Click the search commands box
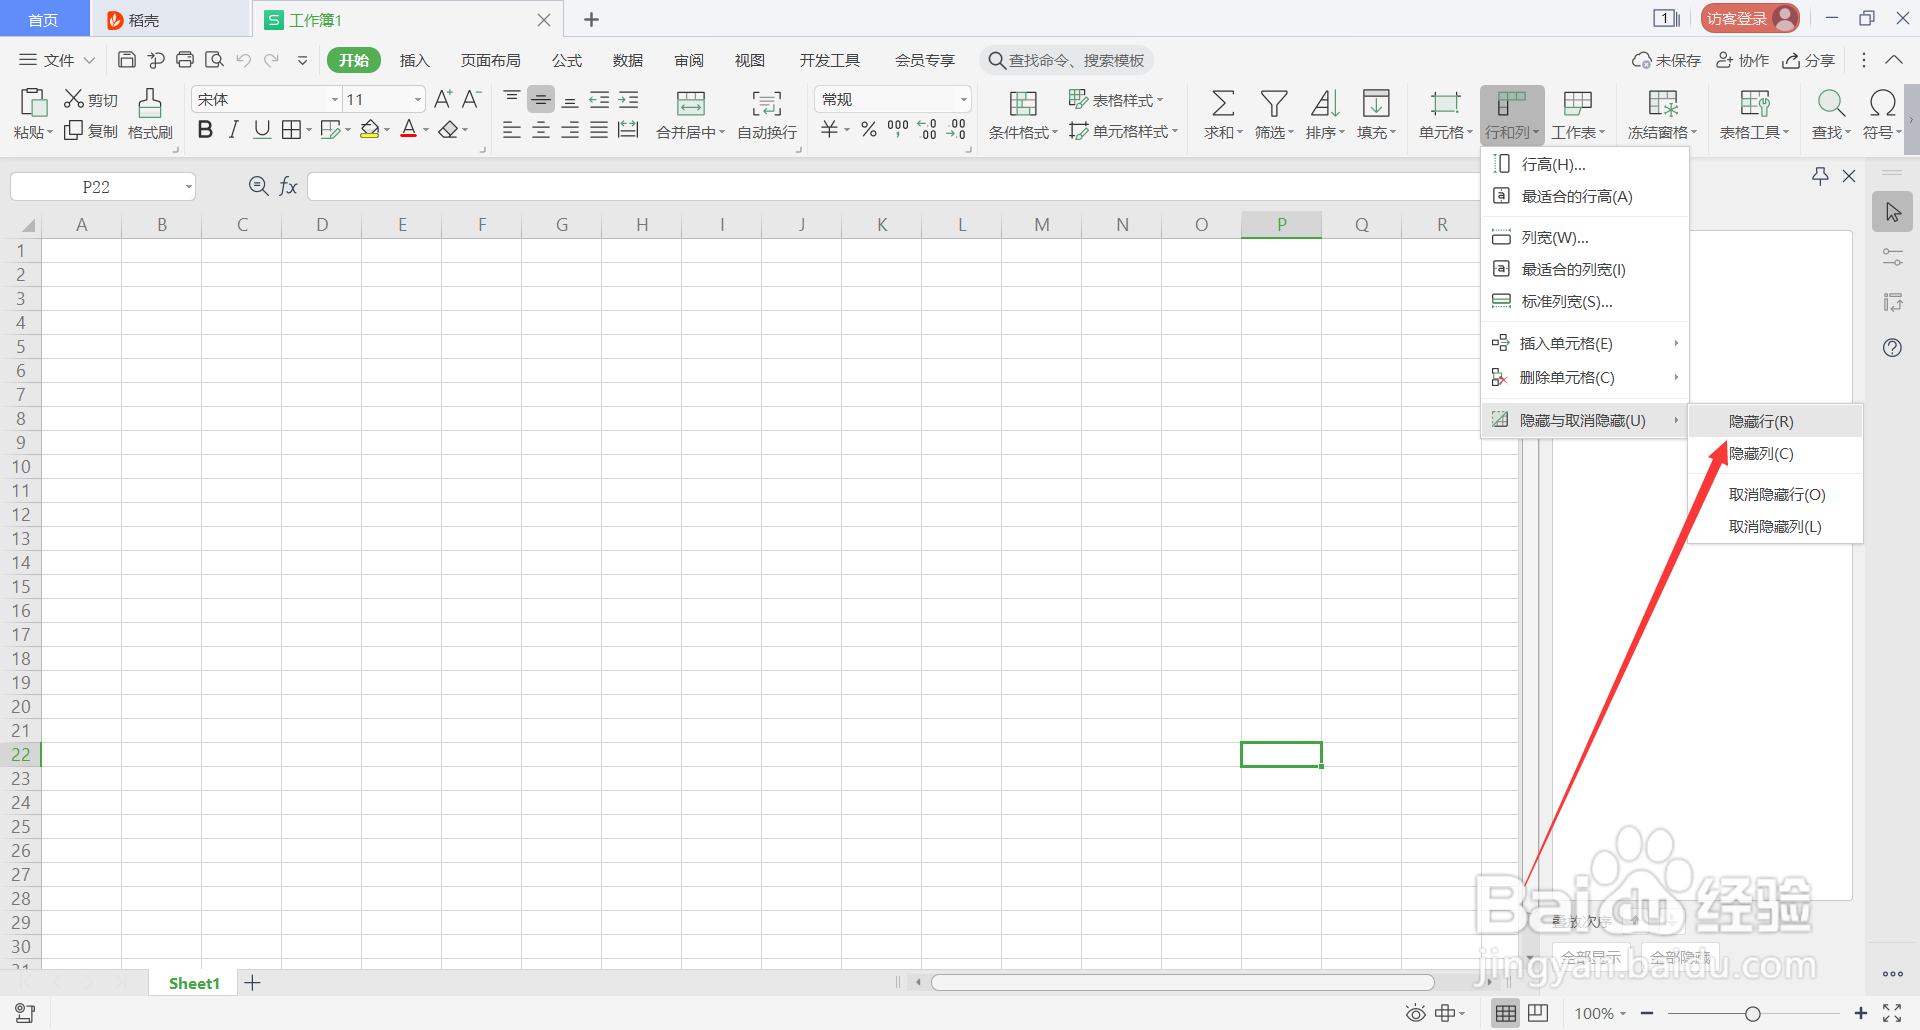 coord(1066,61)
